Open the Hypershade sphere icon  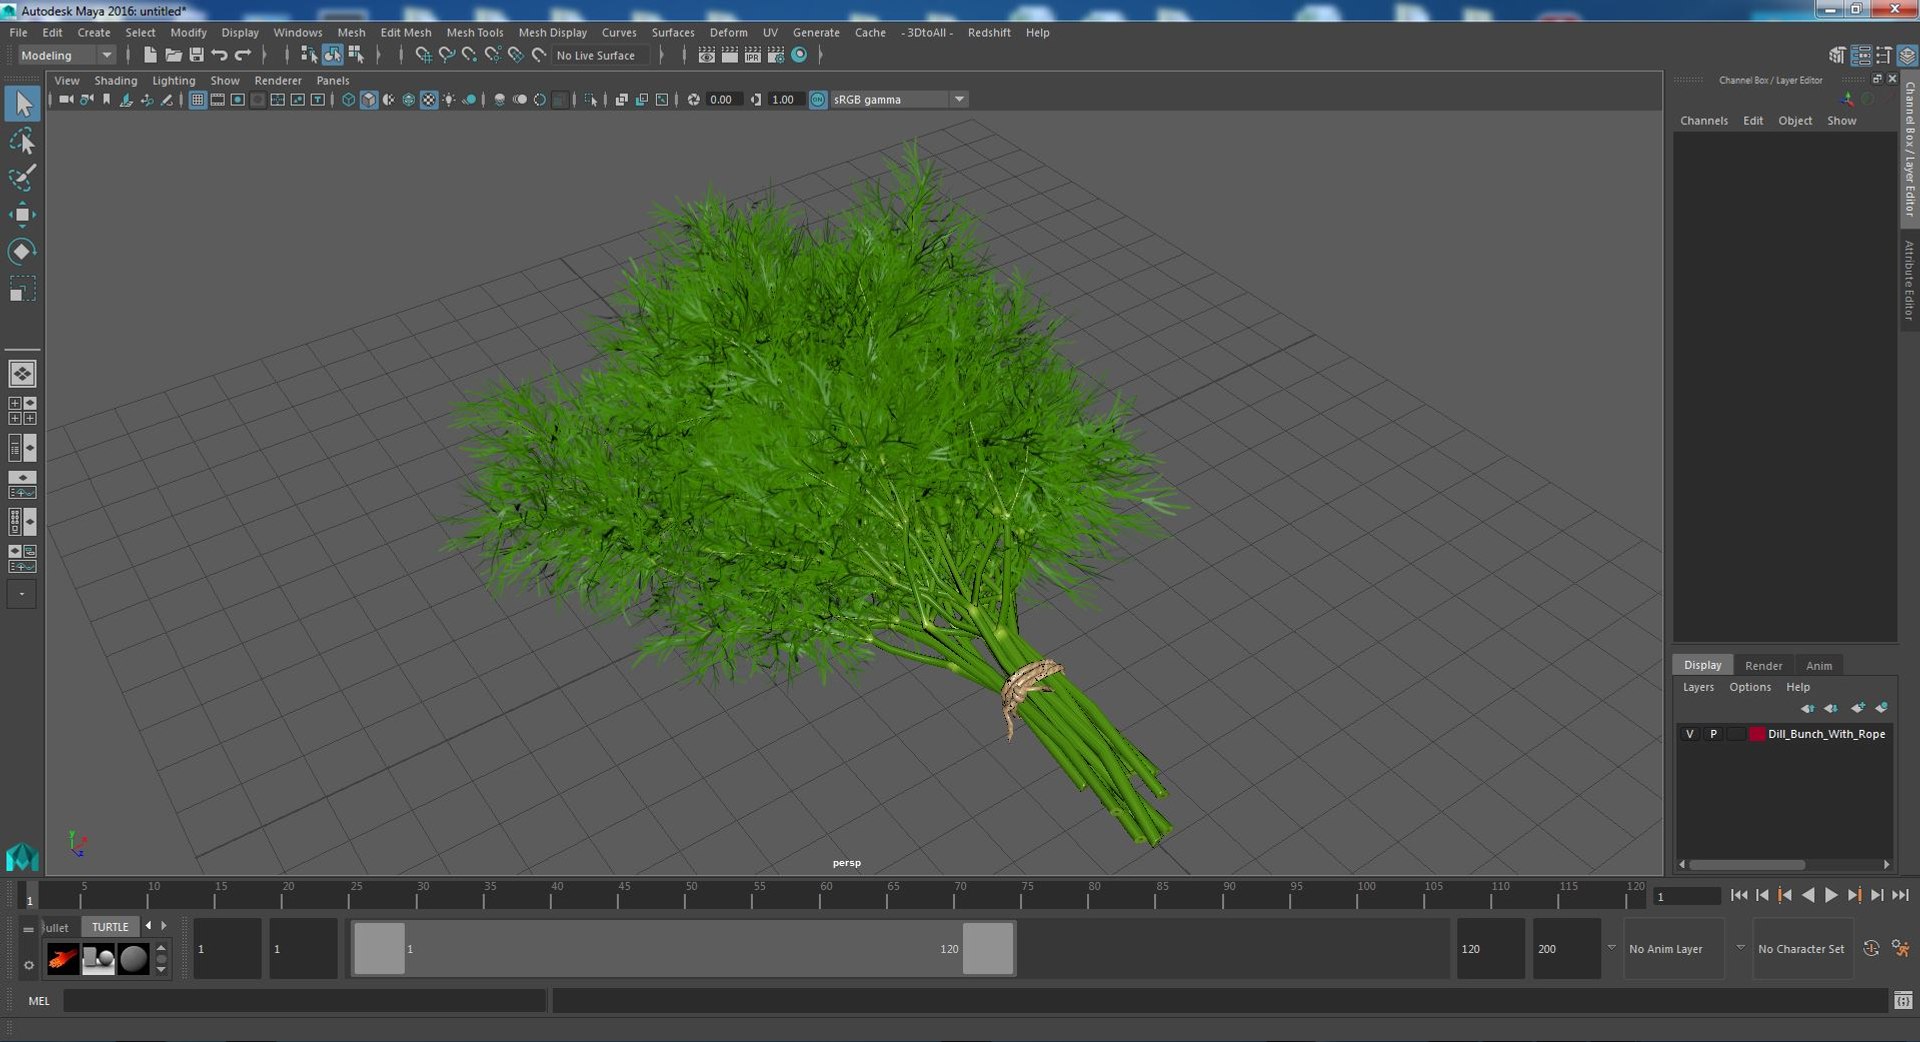pyautogui.click(x=799, y=55)
